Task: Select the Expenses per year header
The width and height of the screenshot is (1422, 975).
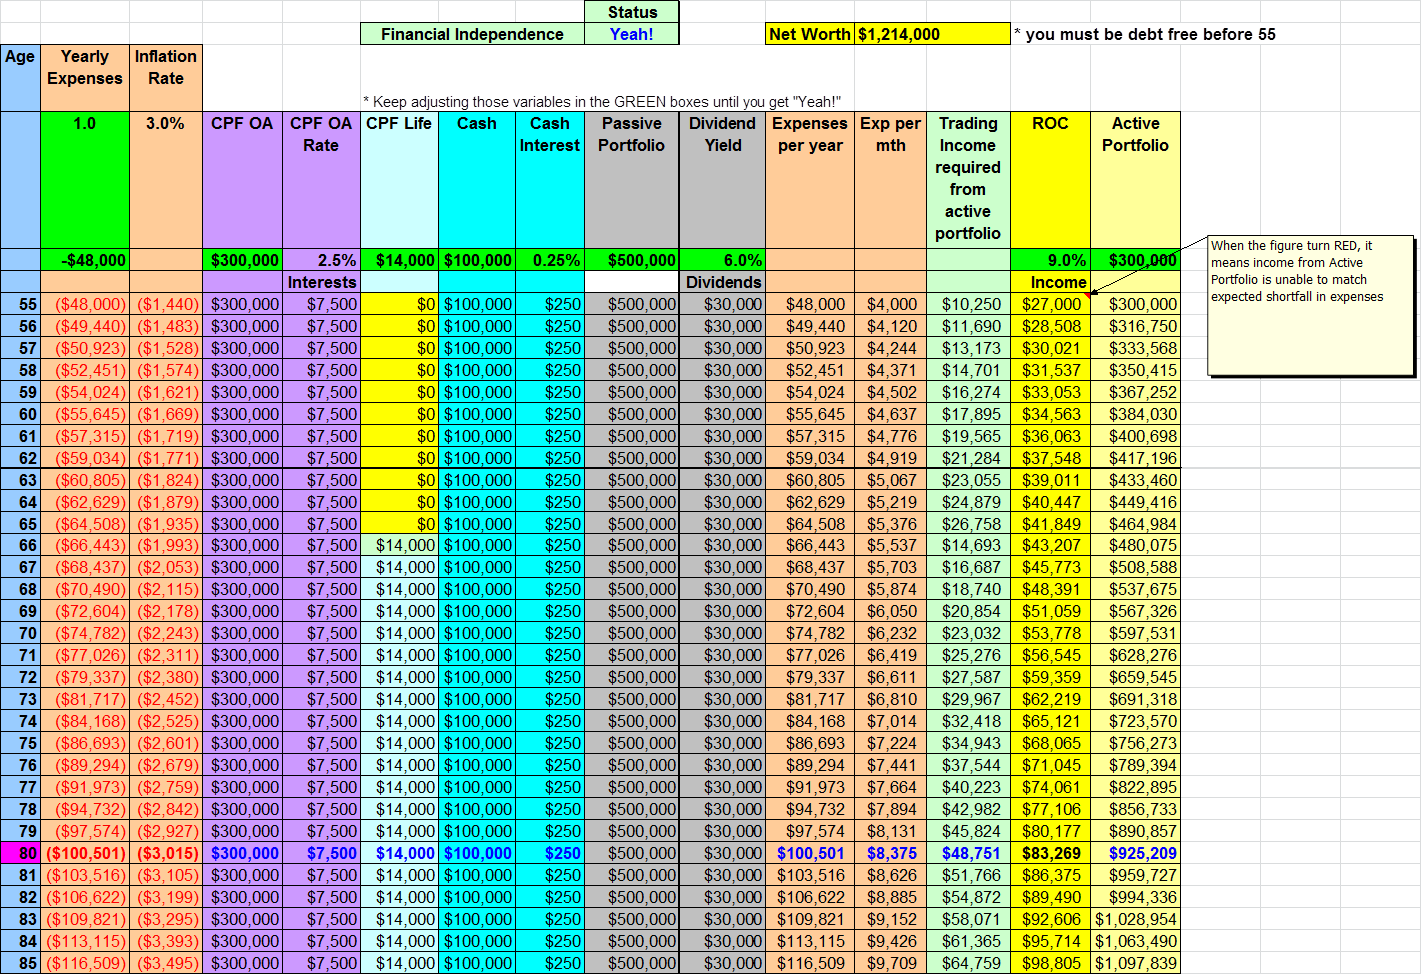Action: tap(810, 180)
